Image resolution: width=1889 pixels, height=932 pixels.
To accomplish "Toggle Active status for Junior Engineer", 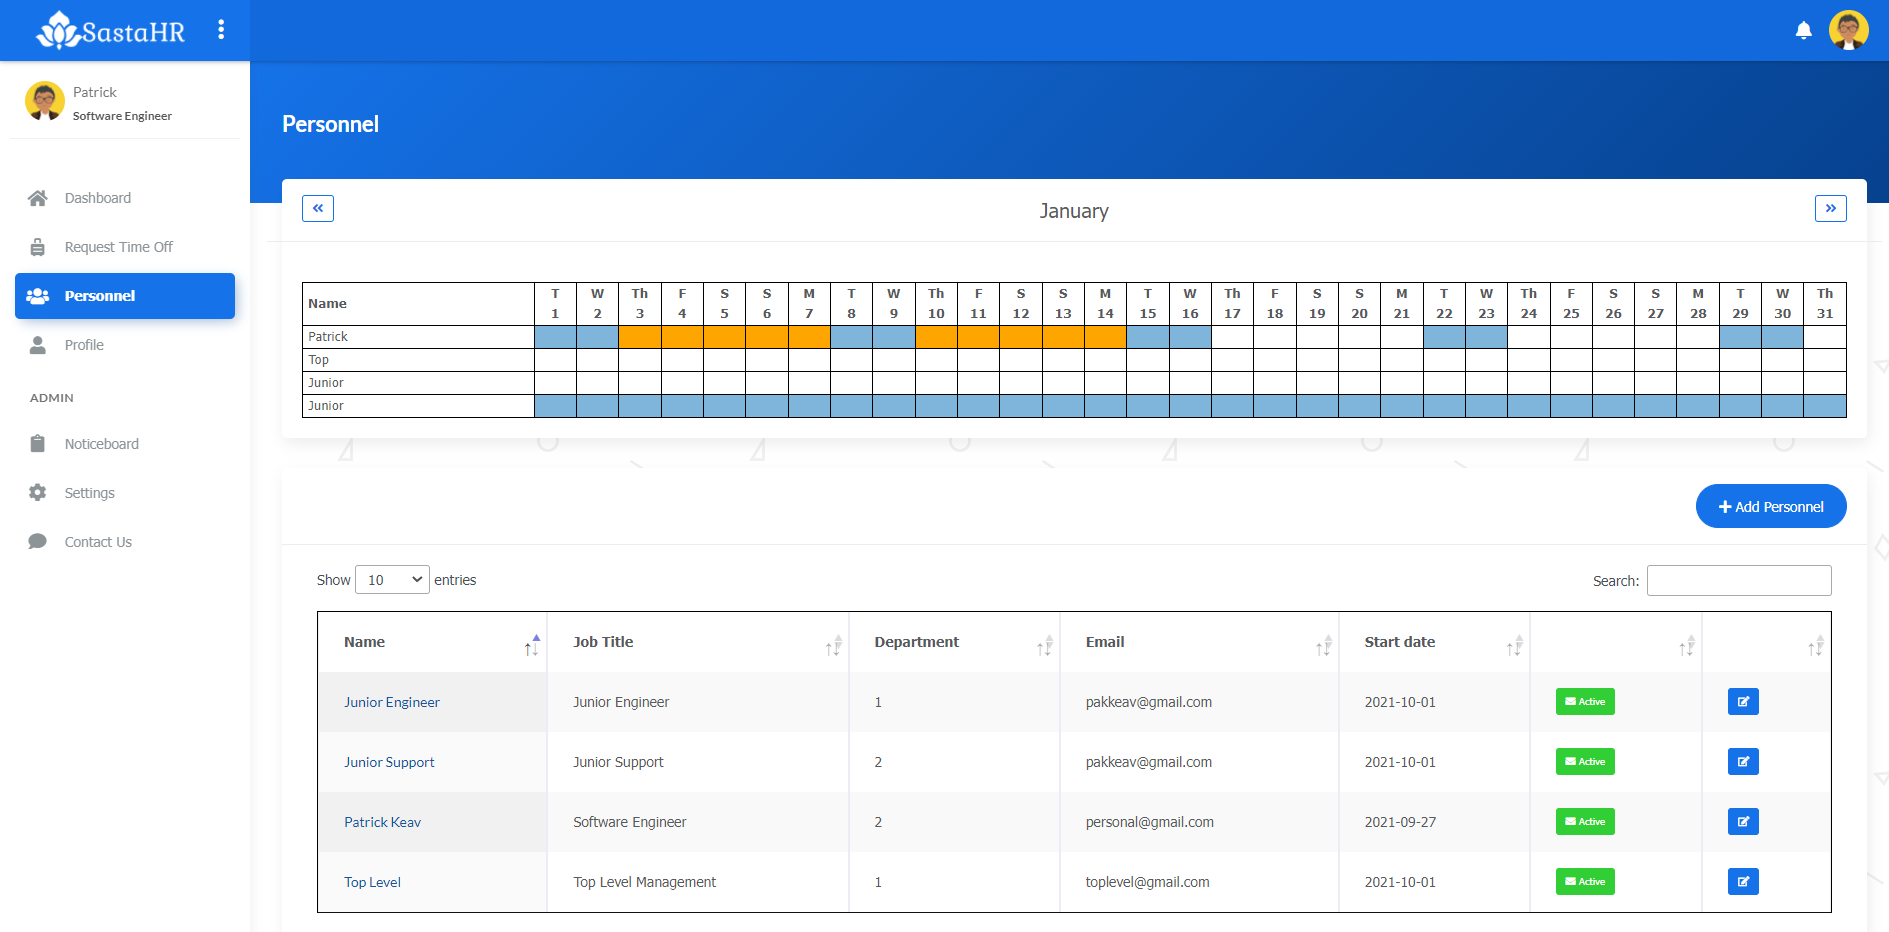I will point(1585,702).
